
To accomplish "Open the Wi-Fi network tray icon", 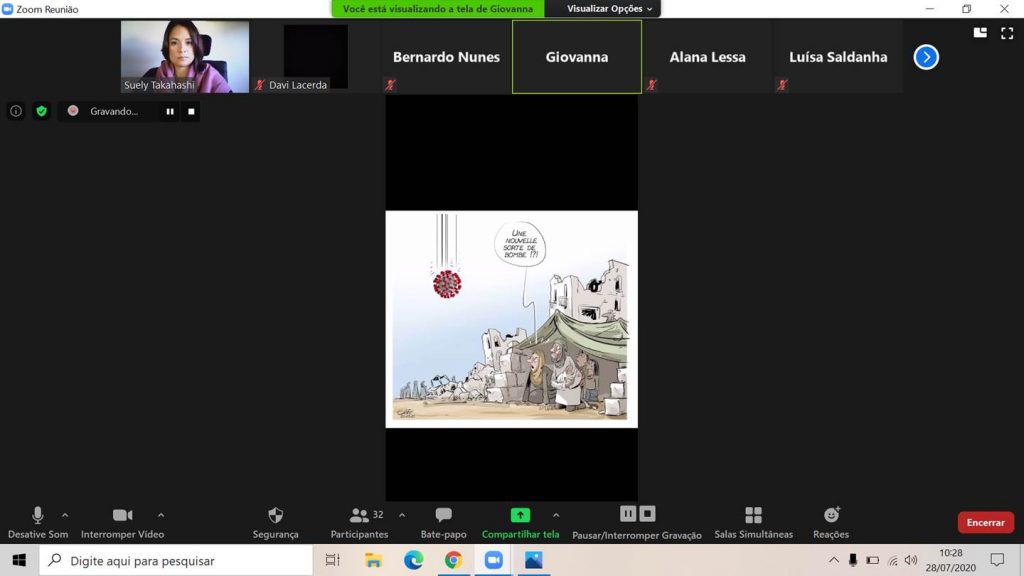I will click(892, 560).
